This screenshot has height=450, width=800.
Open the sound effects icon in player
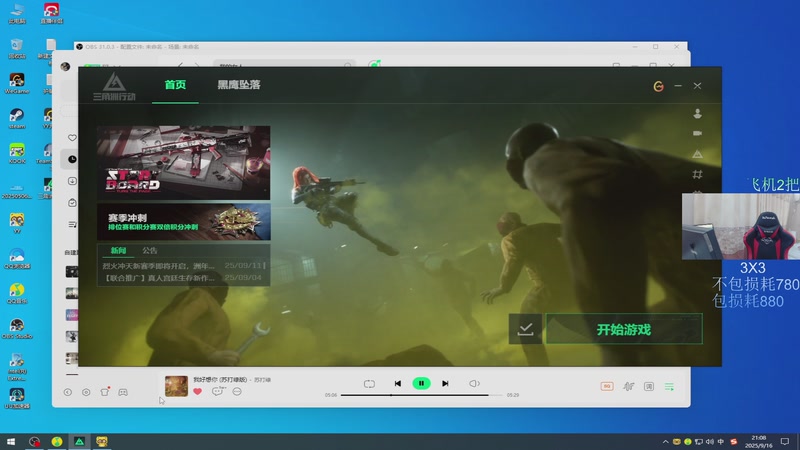(629, 387)
